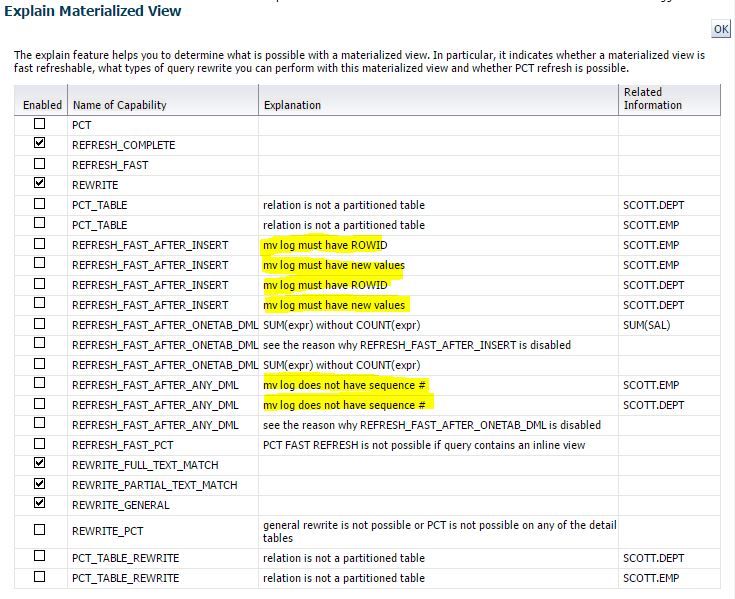The image size is (735, 599).
Task: Click the Related Information column header
Action: click(652, 98)
